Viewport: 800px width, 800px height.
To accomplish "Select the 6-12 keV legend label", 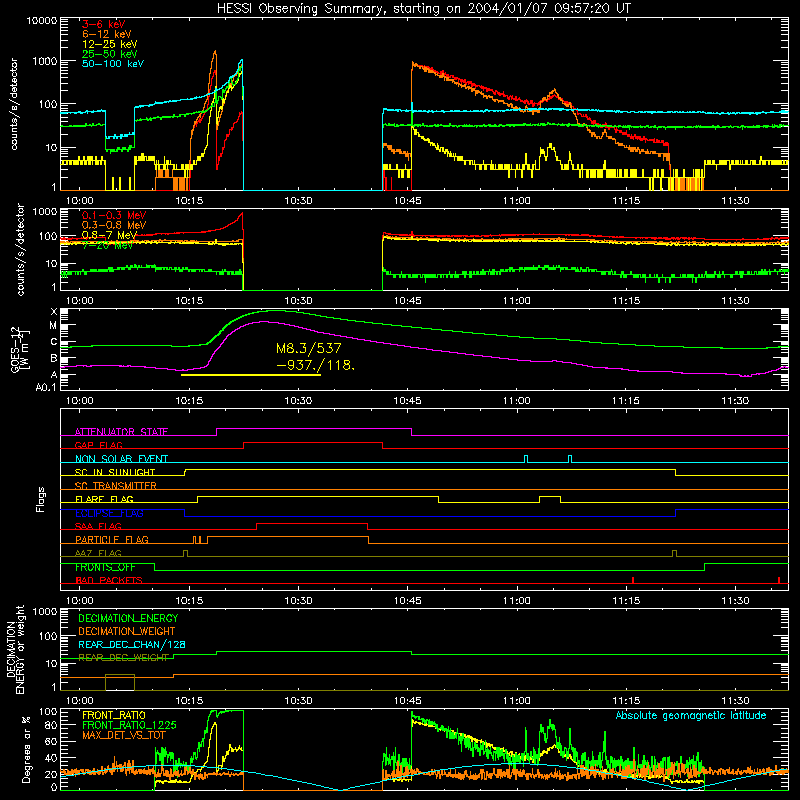I will coord(107,34).
